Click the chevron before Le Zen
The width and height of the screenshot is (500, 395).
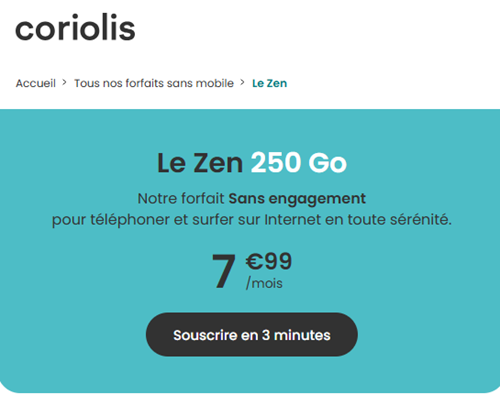[242, 82]
